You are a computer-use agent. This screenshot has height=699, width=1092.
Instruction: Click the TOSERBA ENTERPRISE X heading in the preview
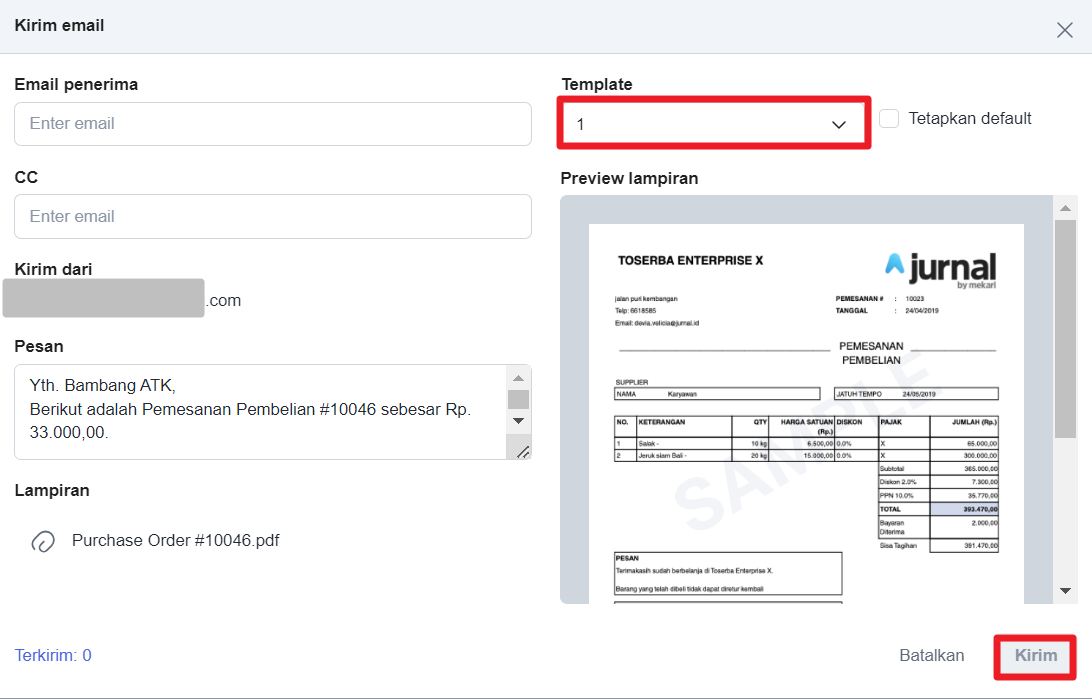[x=690, y=260]
